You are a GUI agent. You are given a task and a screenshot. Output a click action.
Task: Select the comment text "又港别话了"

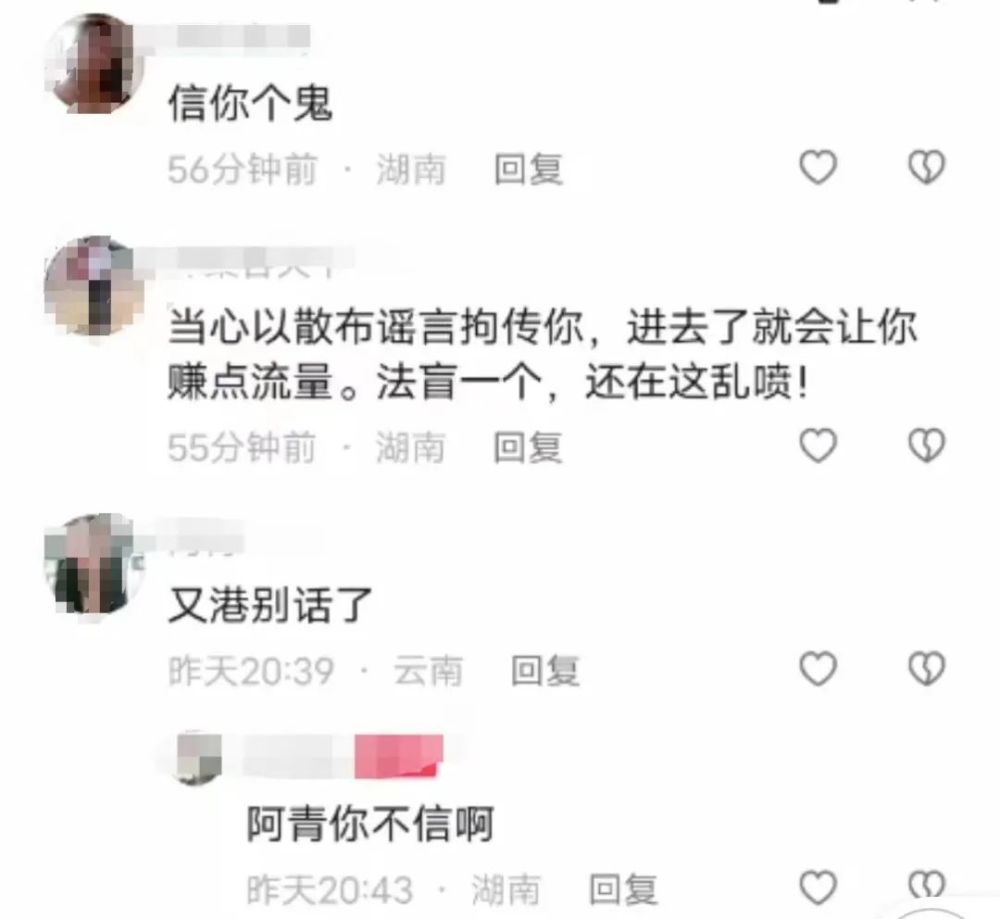click(x=270, y=605)
